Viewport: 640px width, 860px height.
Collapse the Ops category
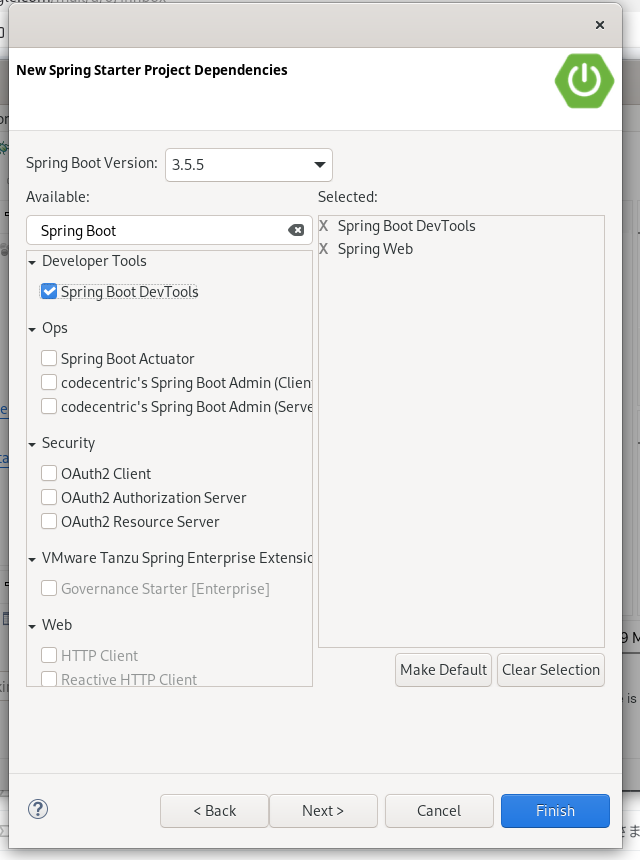32,330
